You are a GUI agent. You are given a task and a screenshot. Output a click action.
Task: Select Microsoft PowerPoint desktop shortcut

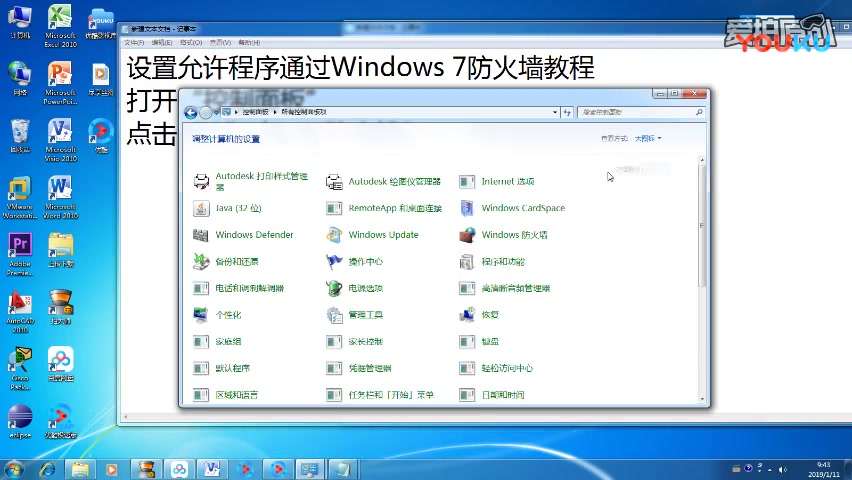point(60,83)
